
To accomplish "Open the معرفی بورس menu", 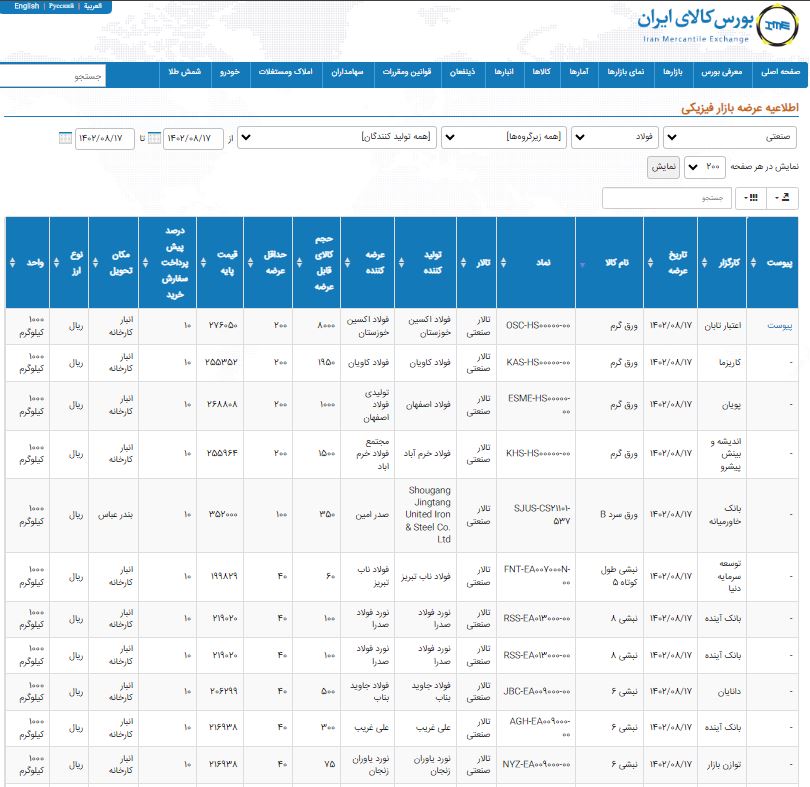I will pyautogui.click(x=721, y=72).
